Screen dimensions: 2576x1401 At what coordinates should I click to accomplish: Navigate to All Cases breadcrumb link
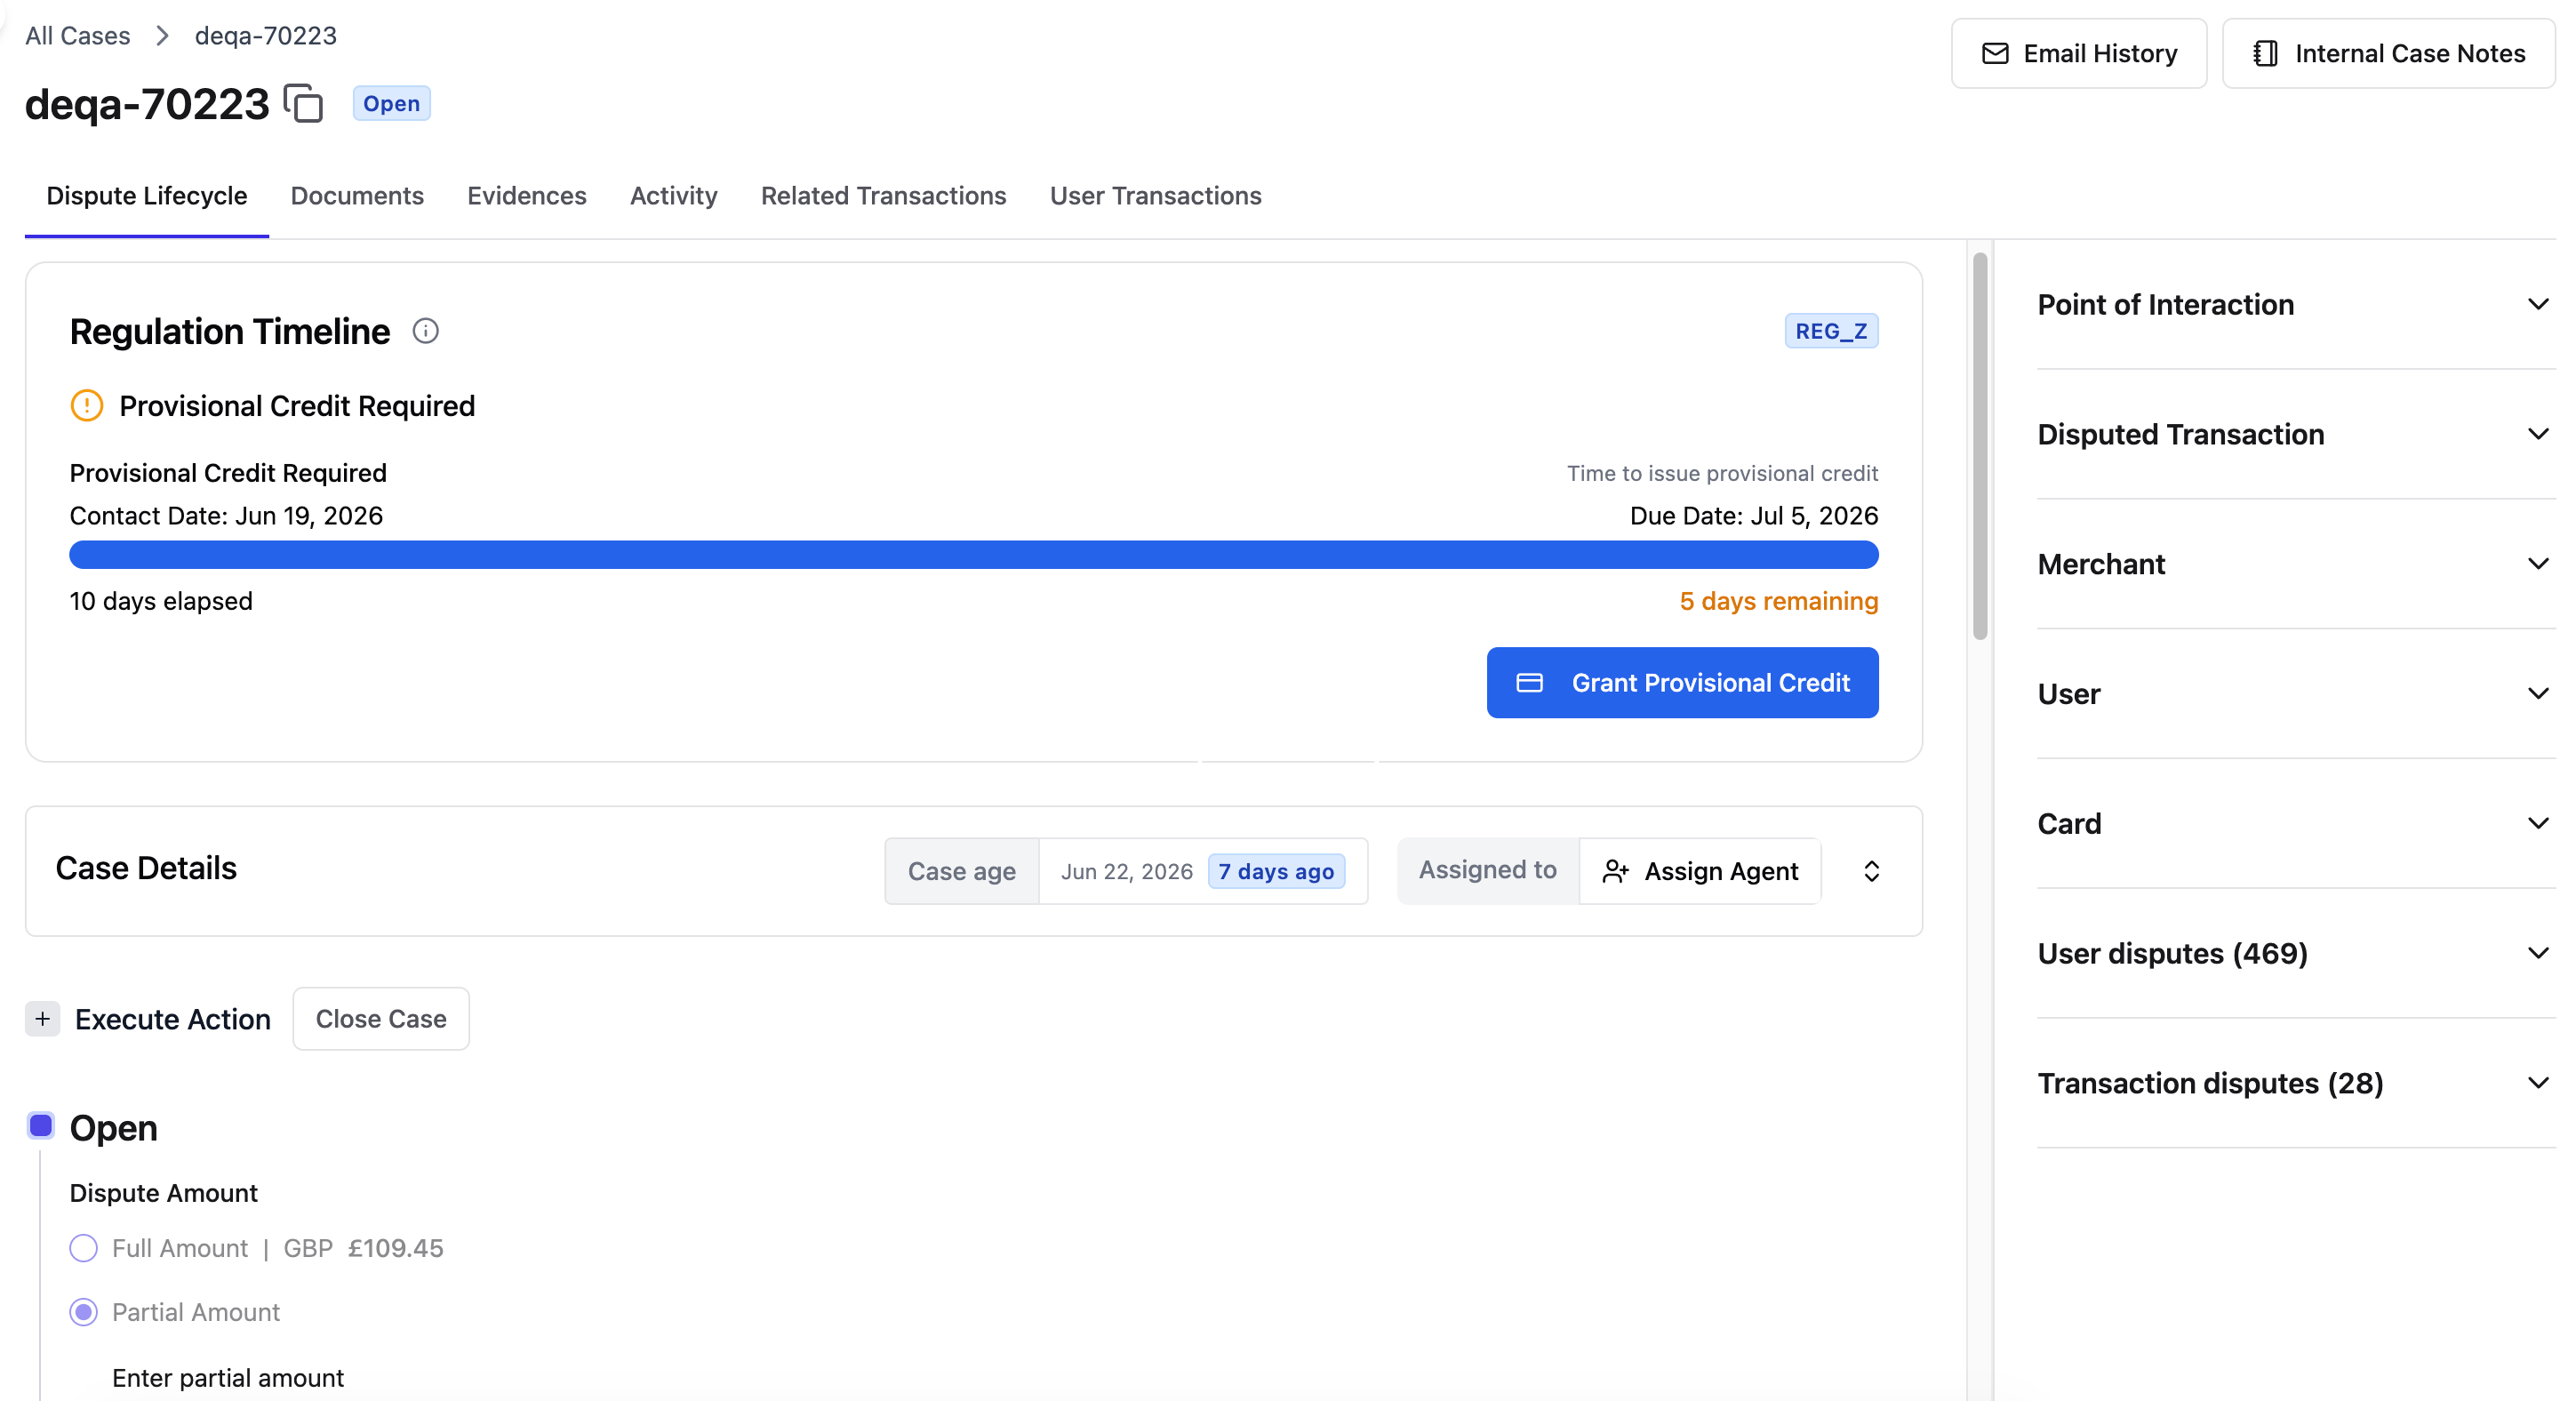pyautogui.click(x=78, y=36)
